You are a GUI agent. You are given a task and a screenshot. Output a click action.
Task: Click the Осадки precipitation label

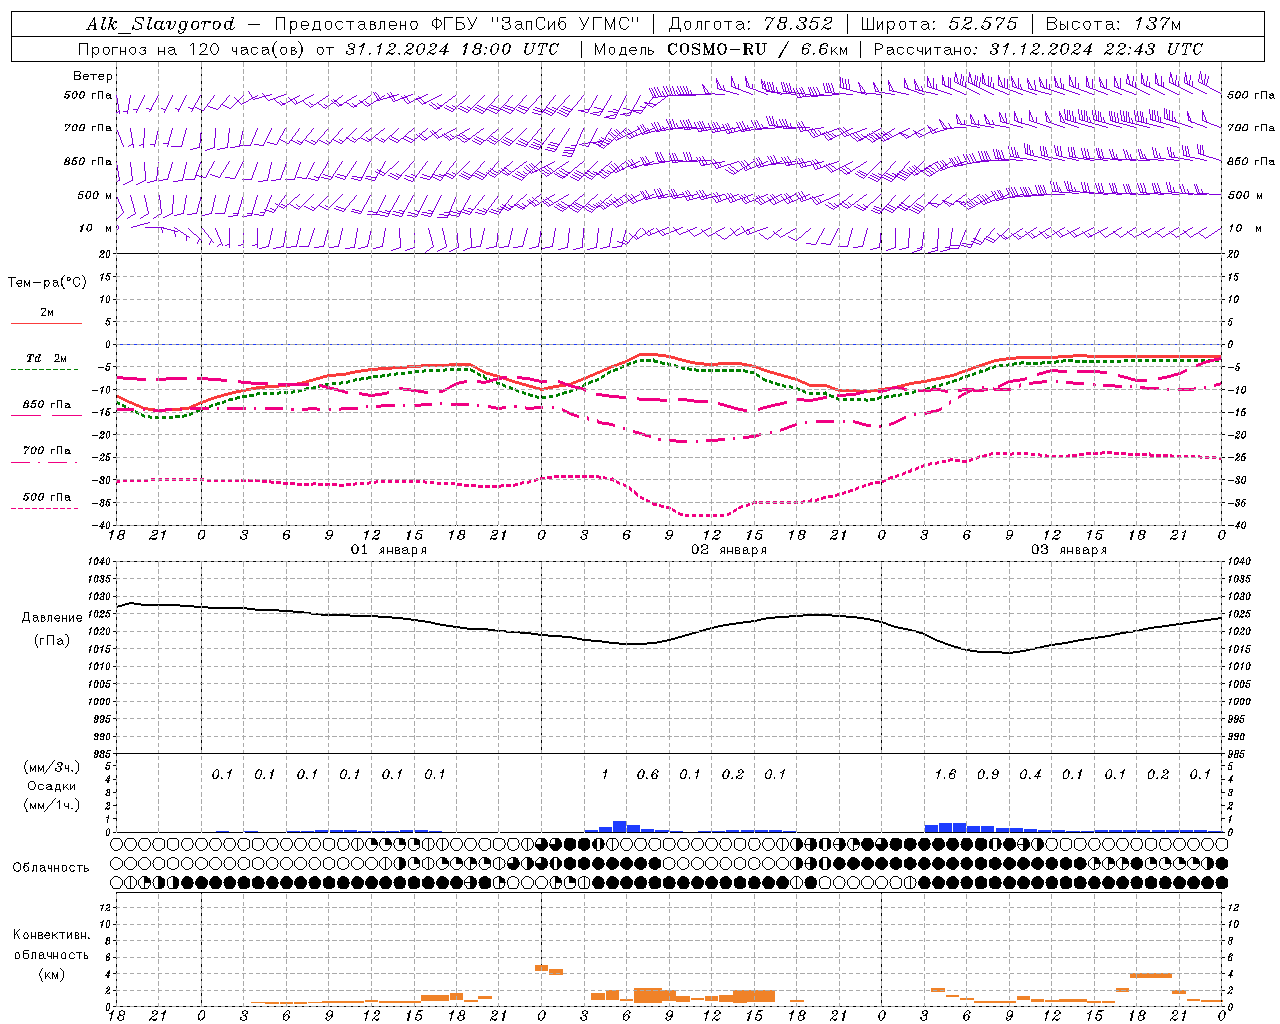52,786
